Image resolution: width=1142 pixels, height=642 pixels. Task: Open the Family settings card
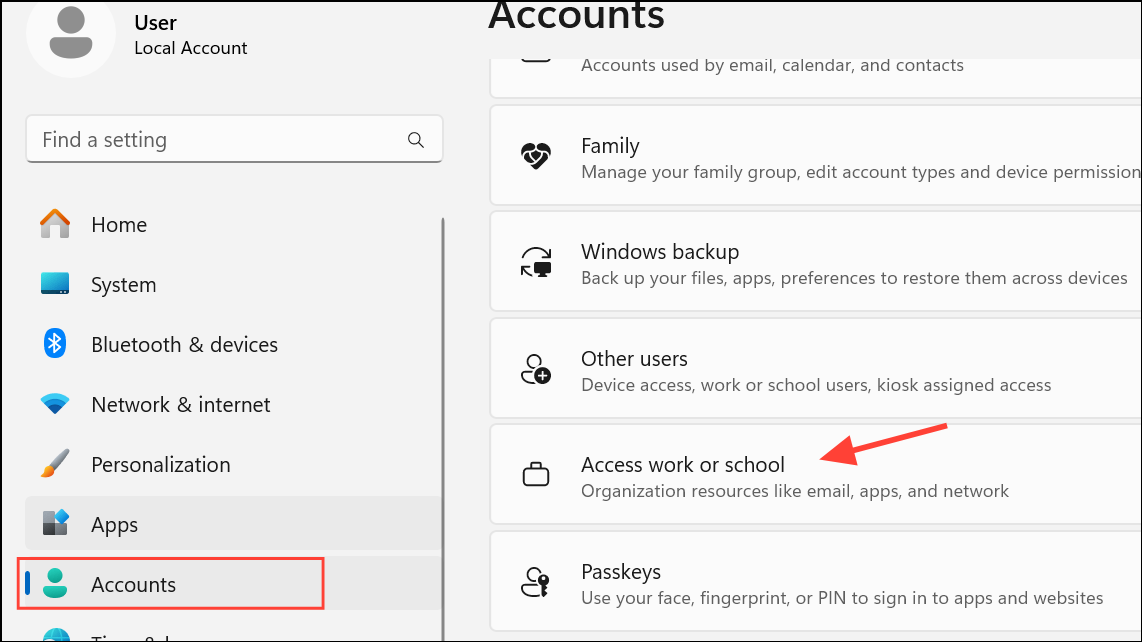816,156
